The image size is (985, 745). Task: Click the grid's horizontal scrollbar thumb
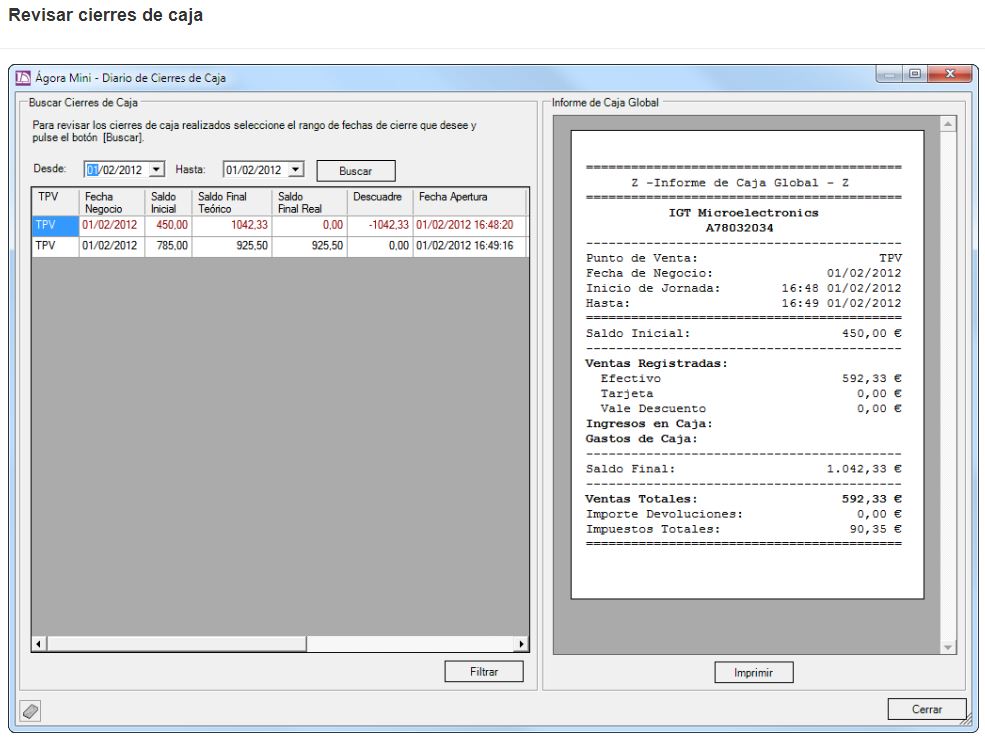(177, 644)
